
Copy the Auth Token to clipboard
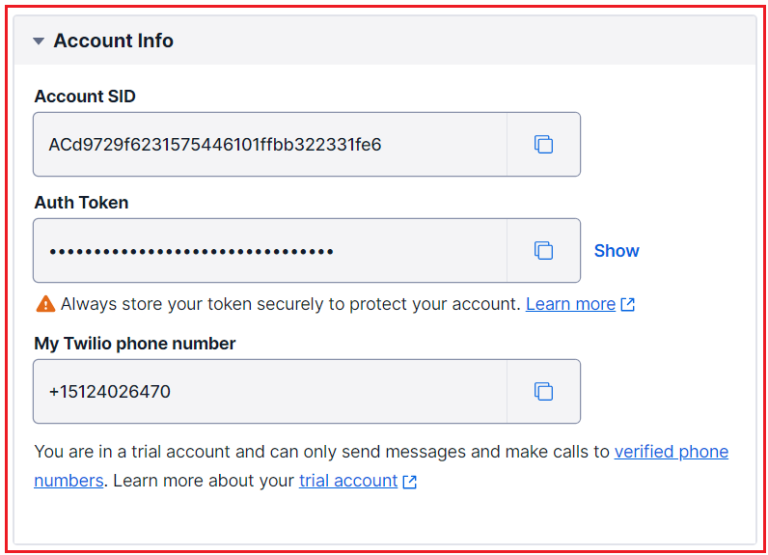click(x=543, y=250)
